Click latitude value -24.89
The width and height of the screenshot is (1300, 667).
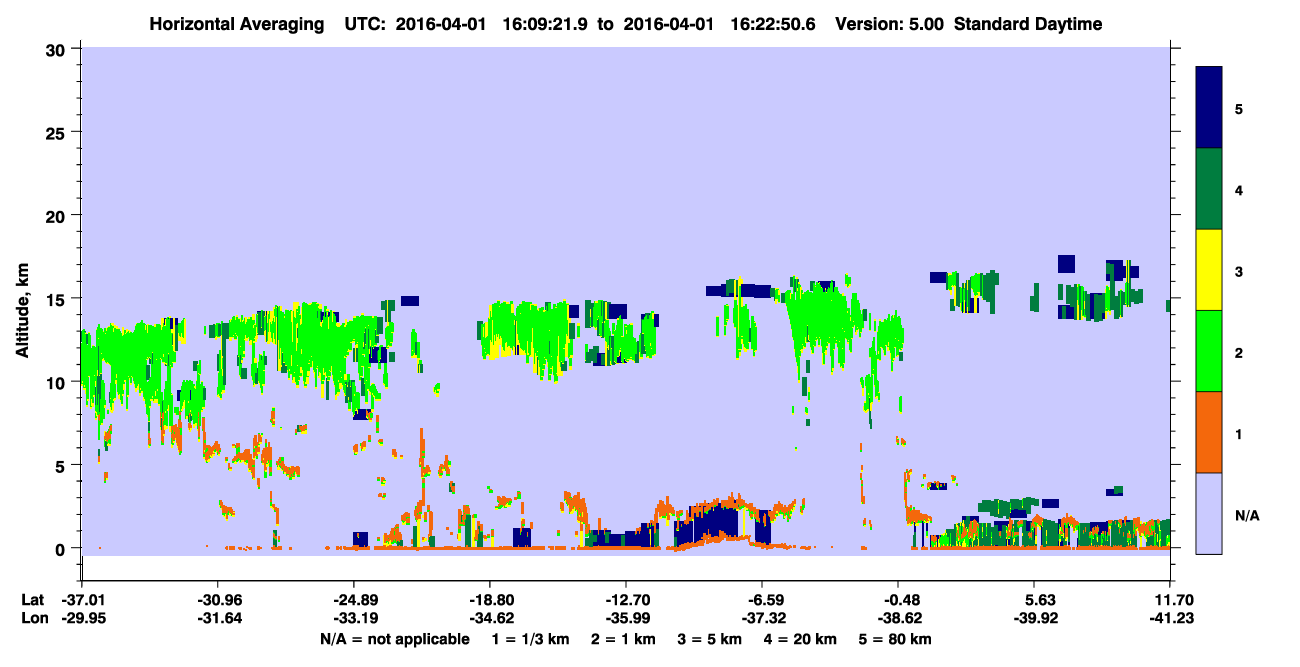353,600
